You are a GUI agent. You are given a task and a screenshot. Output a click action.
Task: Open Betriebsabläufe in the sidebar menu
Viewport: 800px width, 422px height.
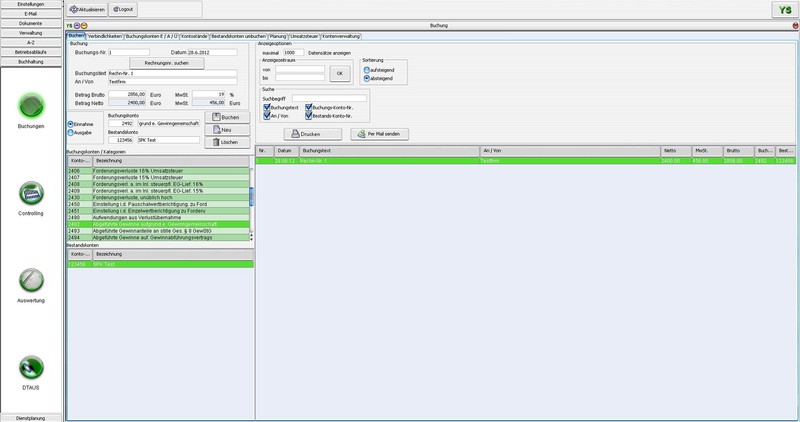click(31, 52)
